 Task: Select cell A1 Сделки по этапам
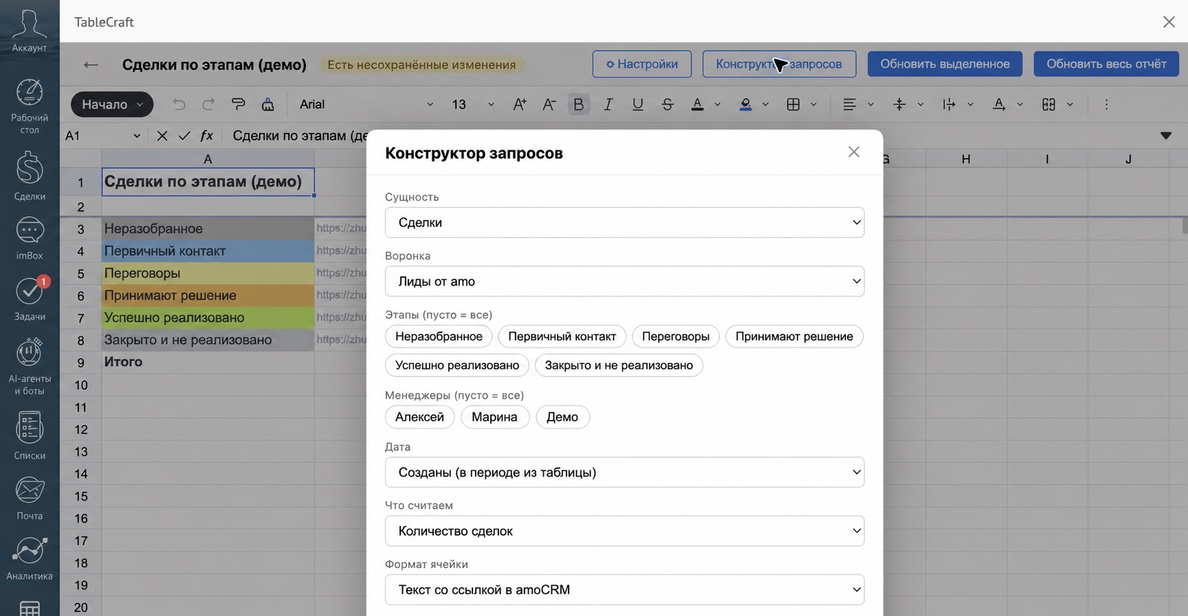(x=208, y=182)
